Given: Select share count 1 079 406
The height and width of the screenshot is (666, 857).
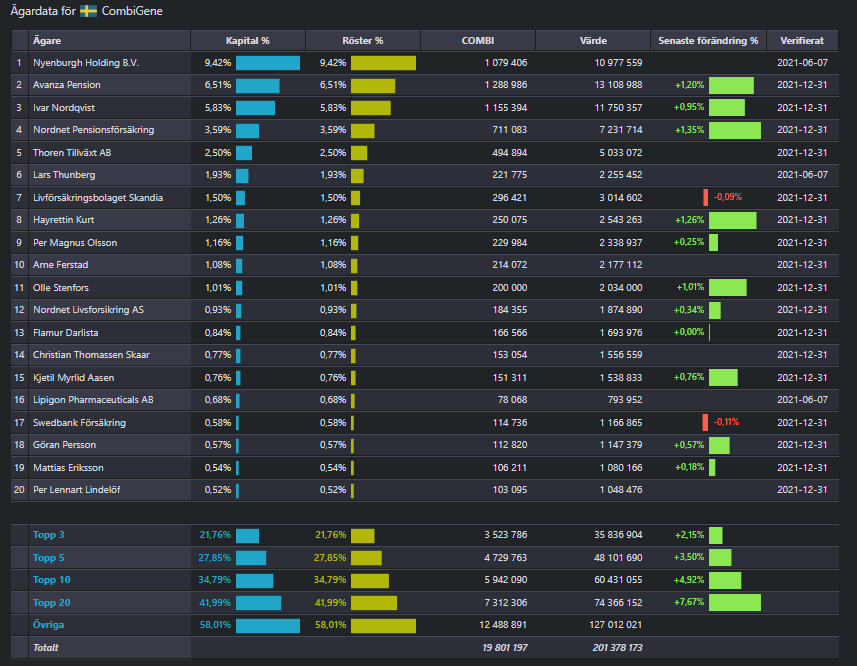Looking at the screenshot, I should pos(506,63).
